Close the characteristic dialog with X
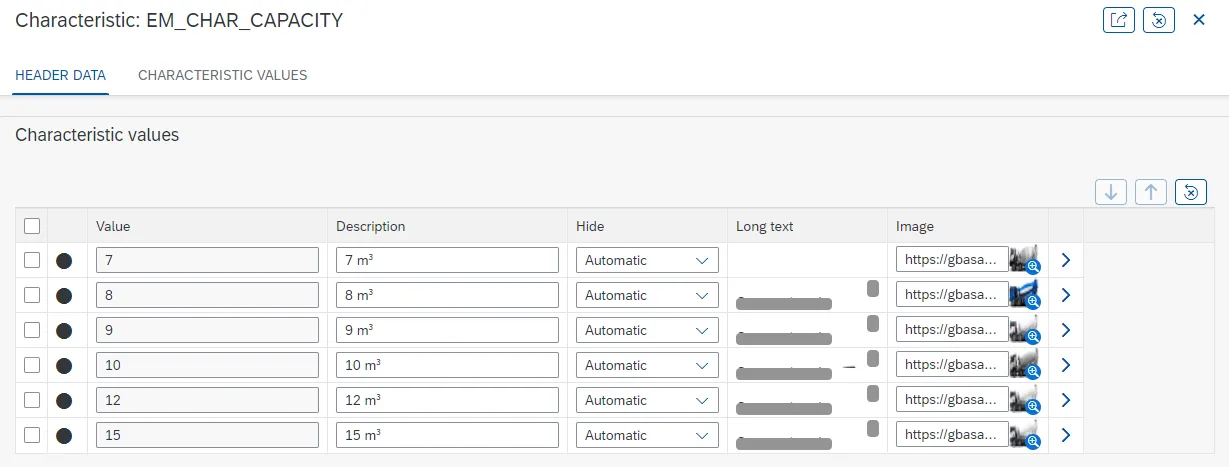 [1199, 20]
